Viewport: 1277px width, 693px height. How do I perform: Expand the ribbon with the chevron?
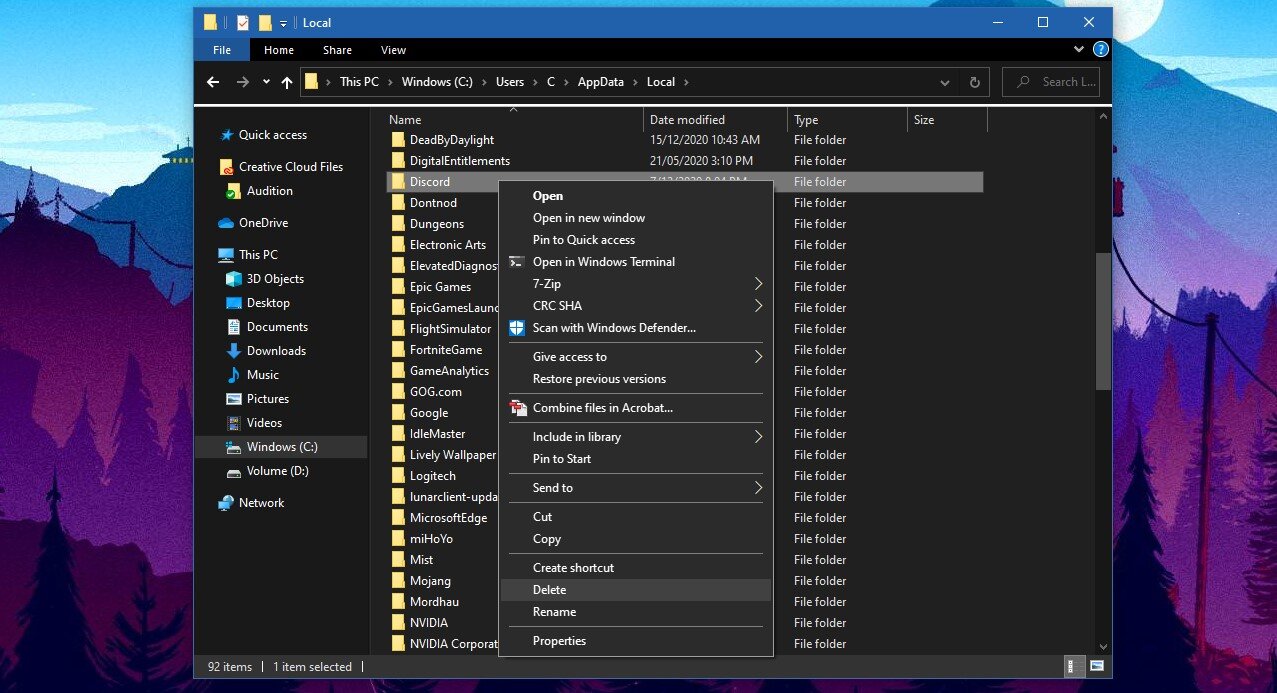(1079, 49)
